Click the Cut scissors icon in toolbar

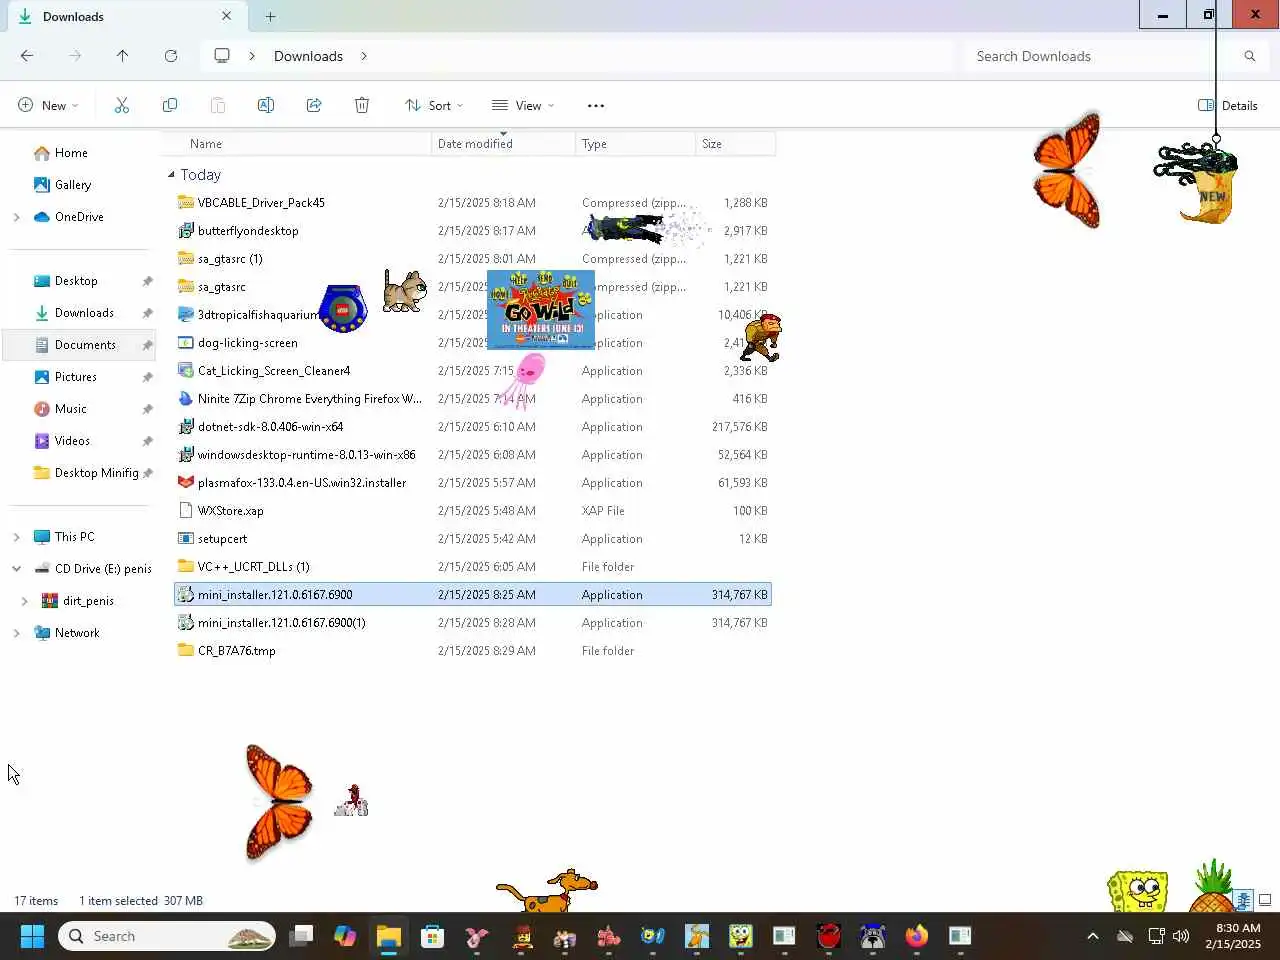click(x=122, y=105)
